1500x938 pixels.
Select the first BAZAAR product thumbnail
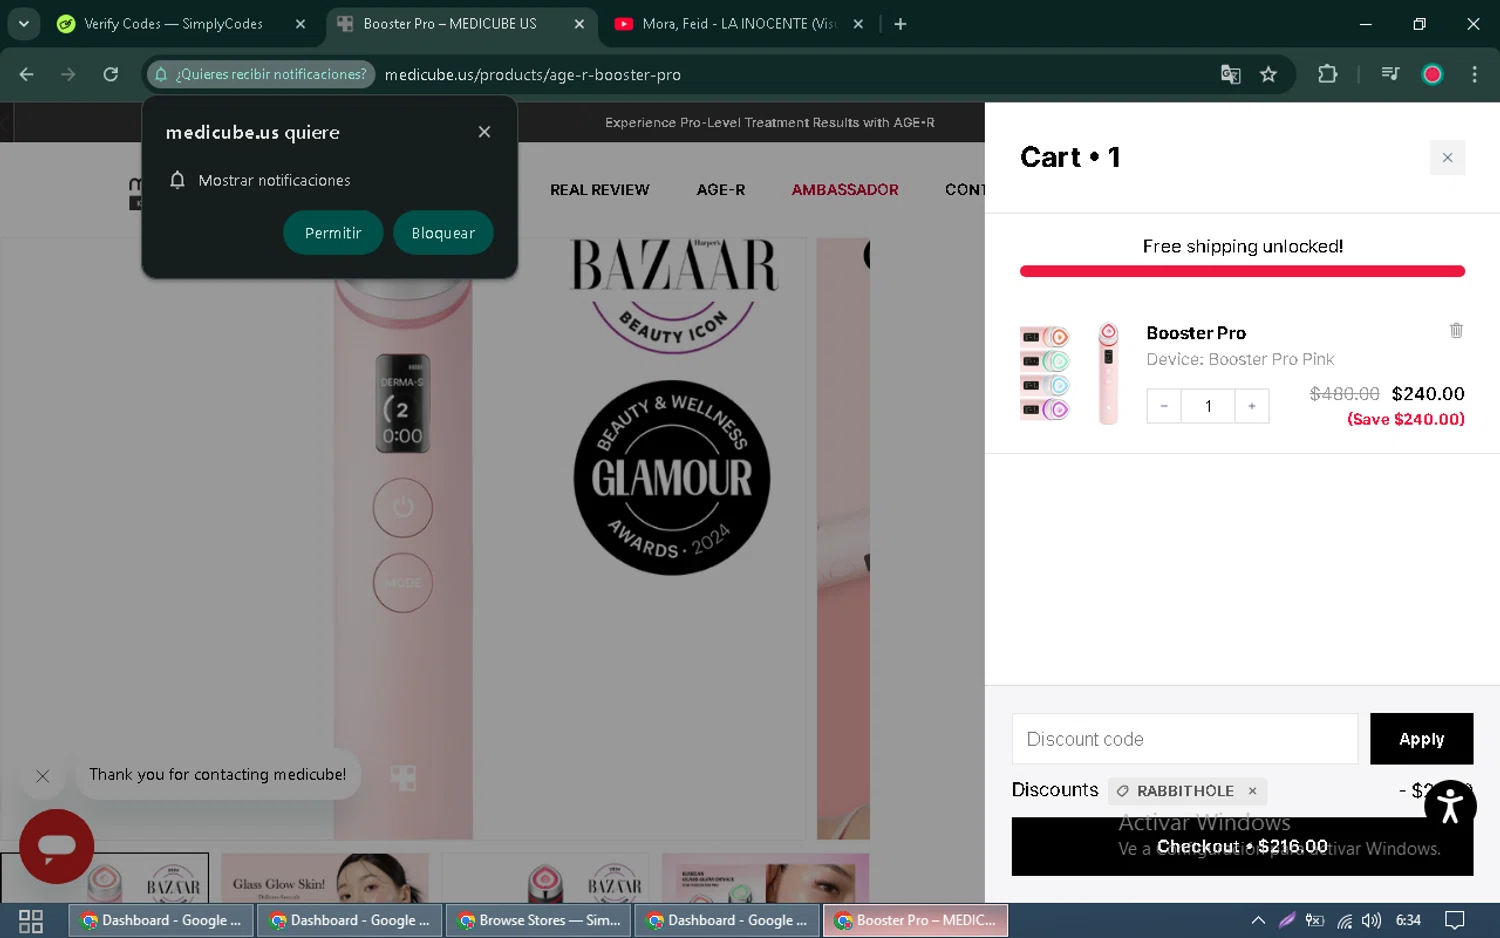[x=105, y=878]
